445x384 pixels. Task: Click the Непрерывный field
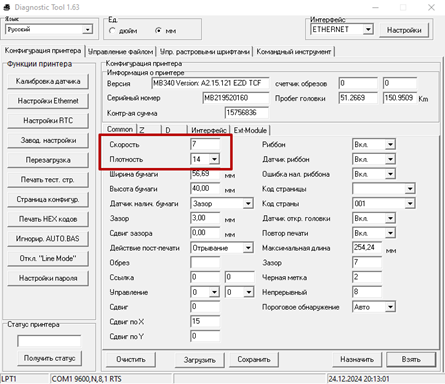(x=367, y=292)
